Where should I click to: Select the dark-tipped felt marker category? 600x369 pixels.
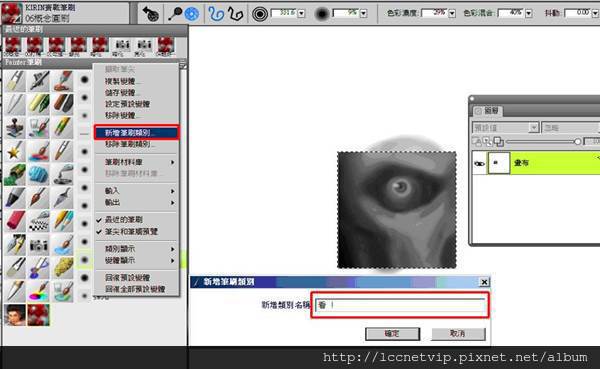click(x=15, y=198)
